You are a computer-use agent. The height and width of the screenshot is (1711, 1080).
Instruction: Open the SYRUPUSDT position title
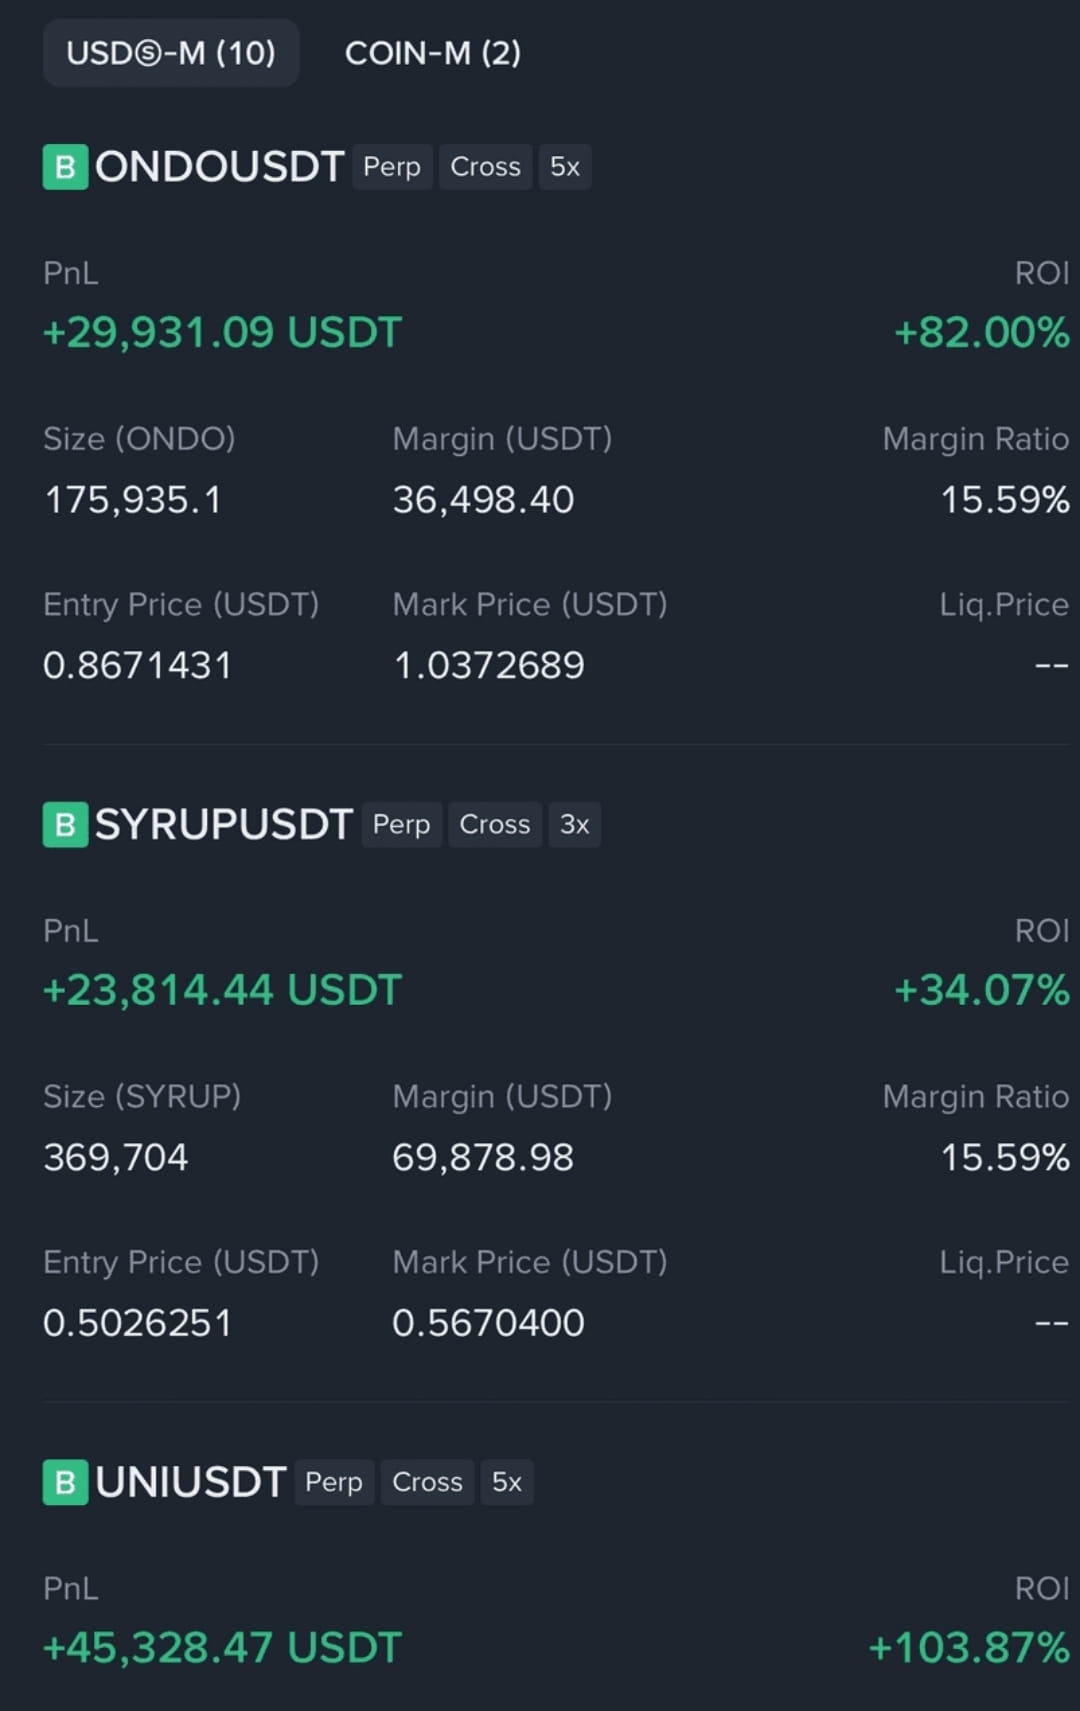224,825
